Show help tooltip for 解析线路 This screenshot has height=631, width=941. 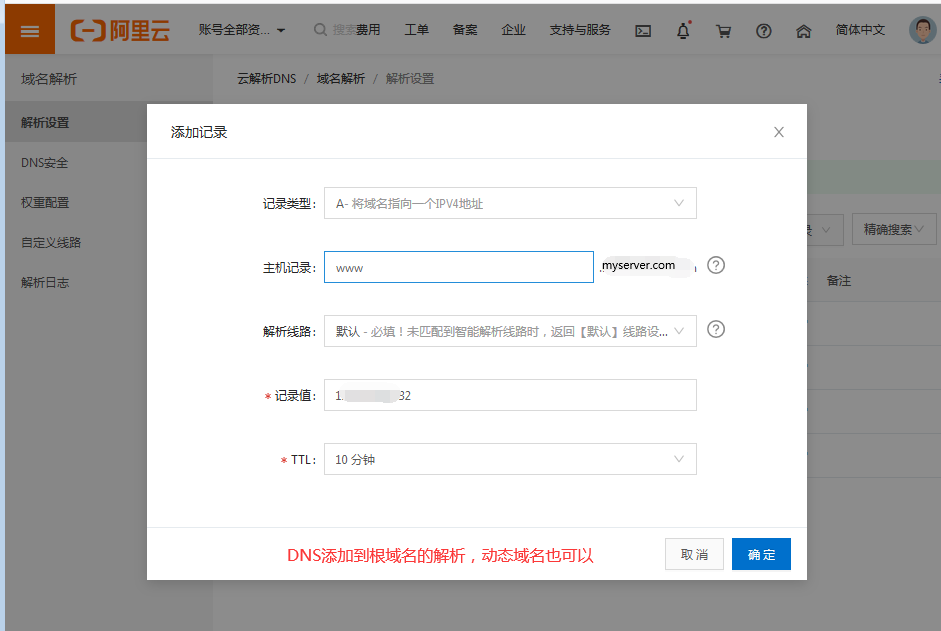click(x=715, y=329)
